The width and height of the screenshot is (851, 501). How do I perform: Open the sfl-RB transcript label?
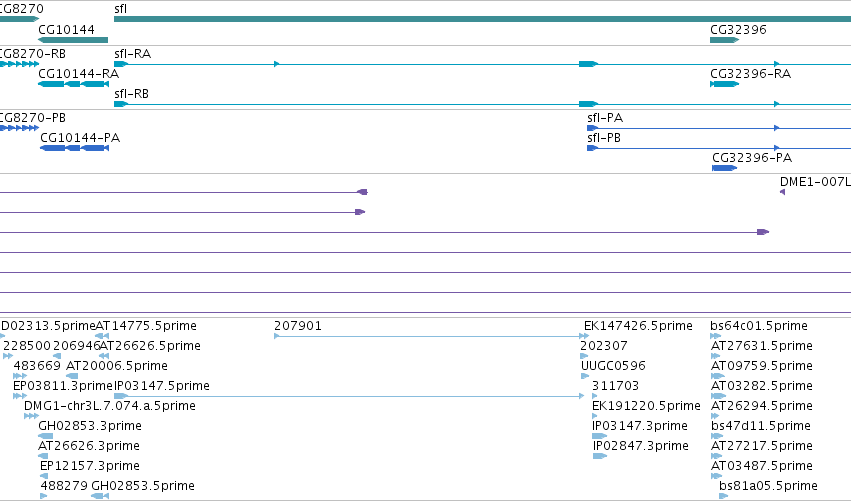131,94
